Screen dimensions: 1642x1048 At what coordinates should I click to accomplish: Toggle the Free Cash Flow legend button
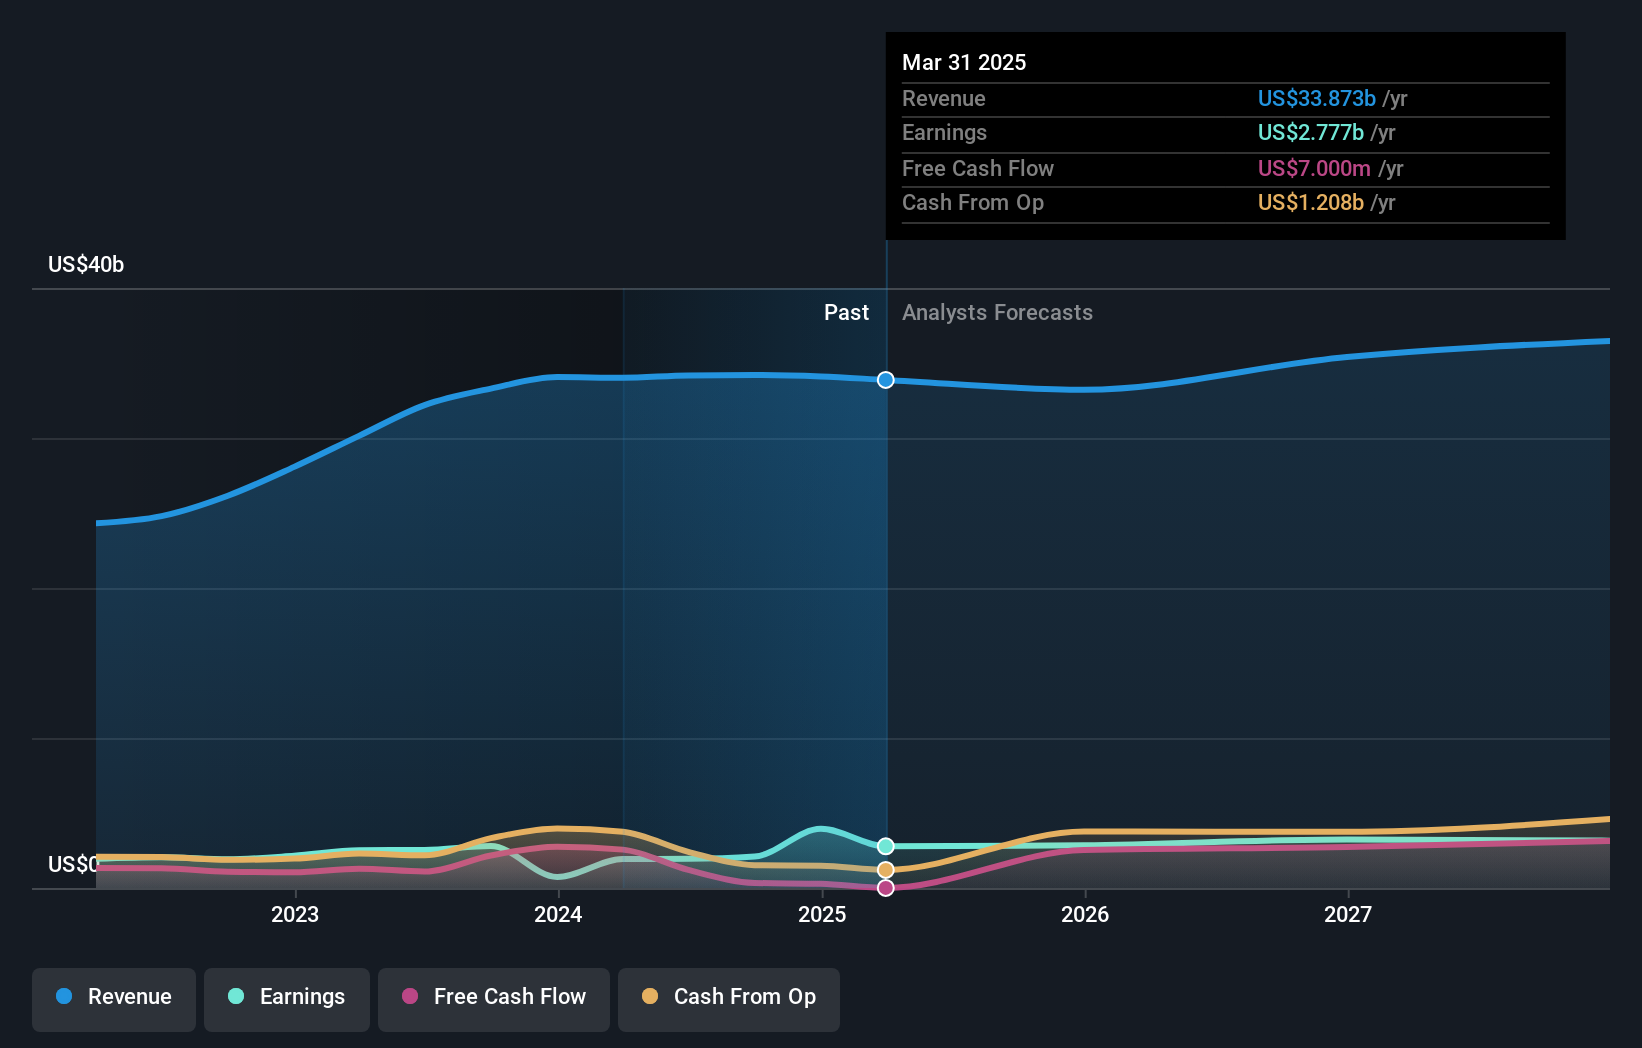click(x=494, y=999)
